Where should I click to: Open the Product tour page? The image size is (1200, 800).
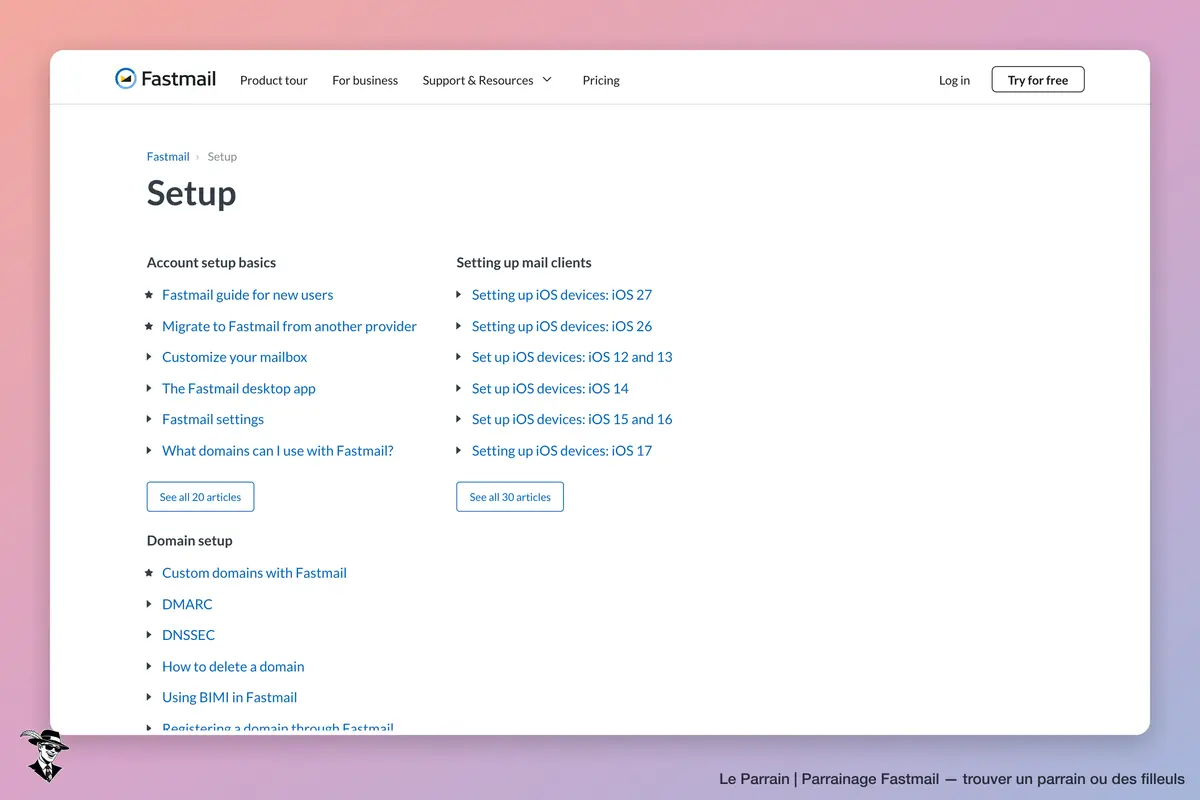(274, 80)
